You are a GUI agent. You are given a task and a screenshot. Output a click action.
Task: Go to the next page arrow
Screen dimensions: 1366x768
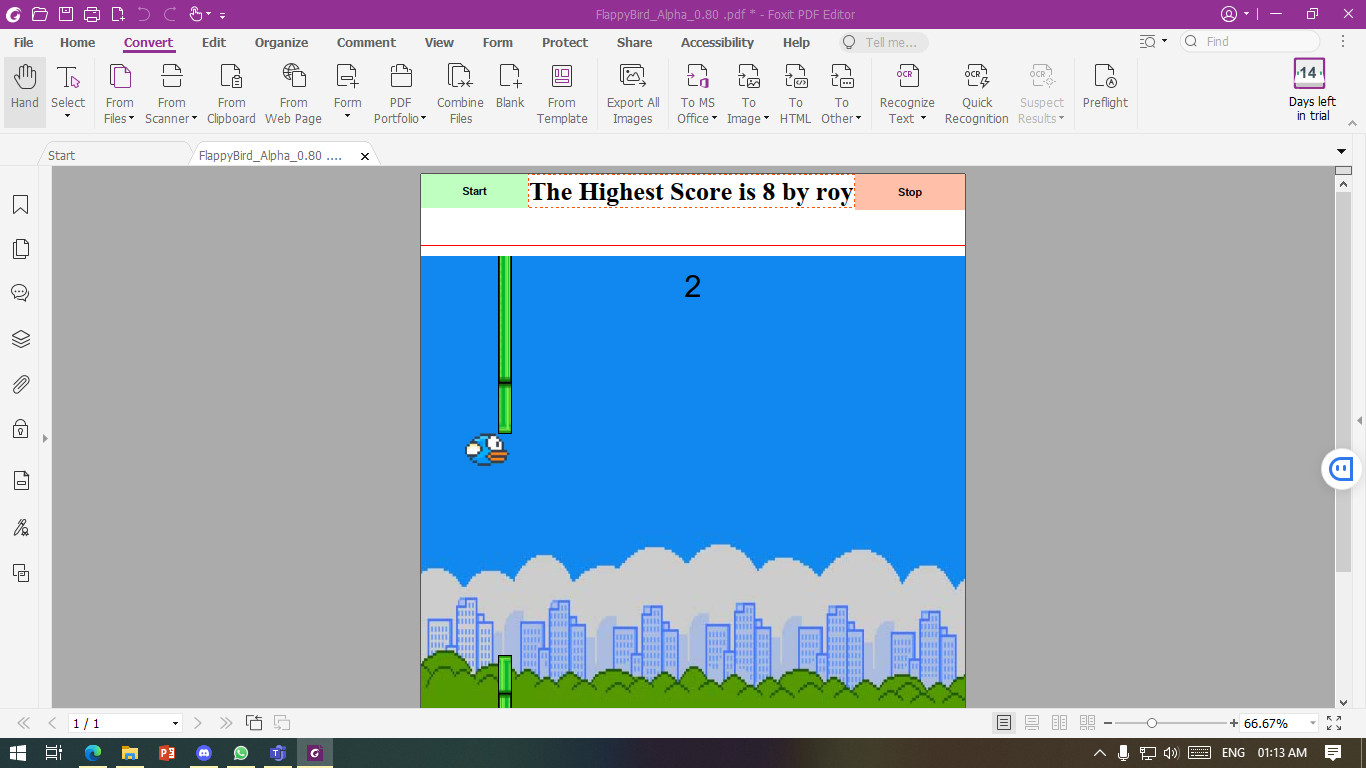(198, 723)
